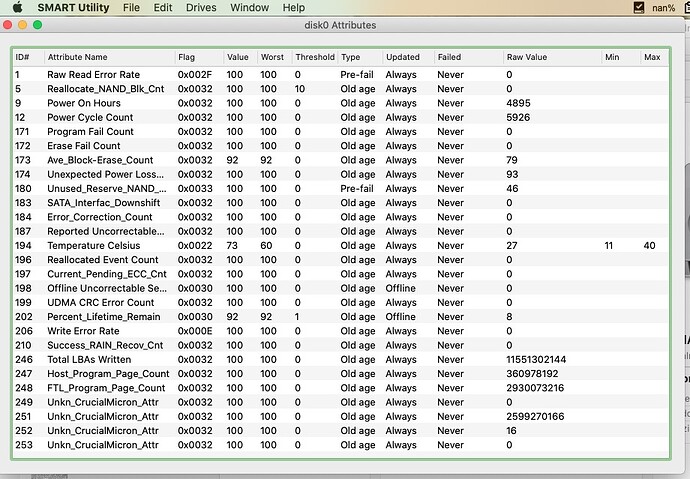This screenshot has width=690, height=479.
Task: Select the Raw Read Error Rate row
Action: 341,75
